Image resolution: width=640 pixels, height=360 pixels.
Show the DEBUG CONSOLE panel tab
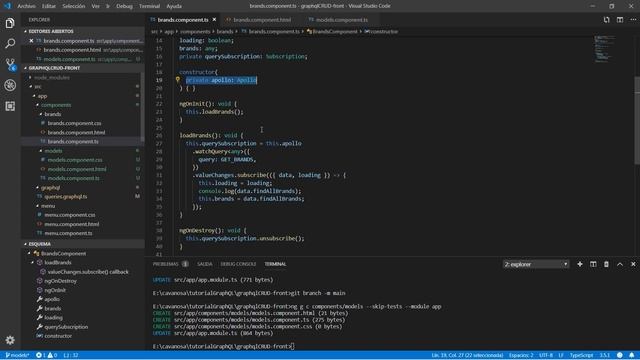(x=238, y=264)
